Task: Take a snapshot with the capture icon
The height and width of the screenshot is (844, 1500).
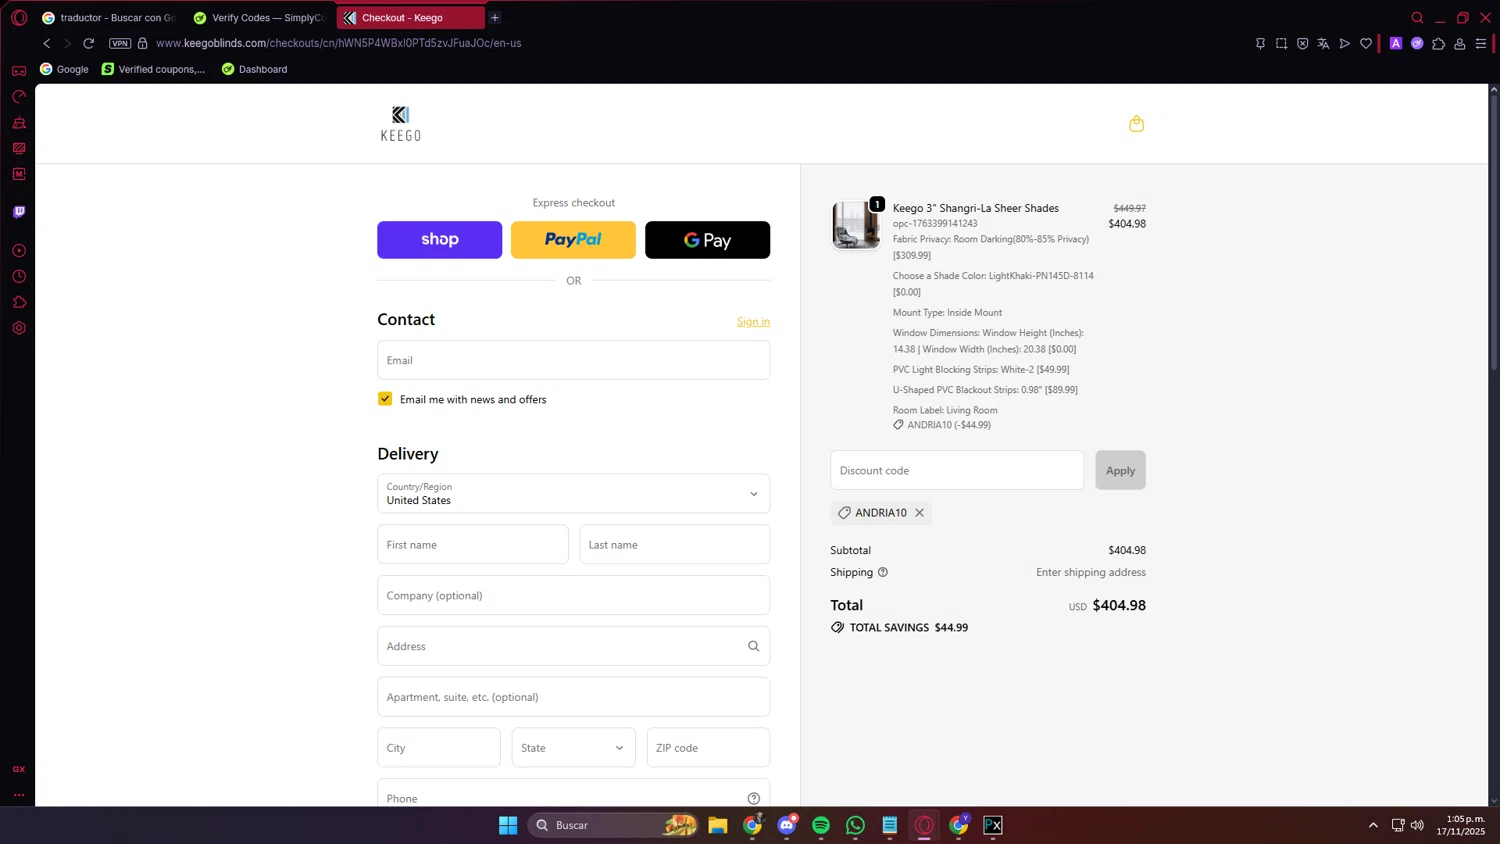Action: tap(1281, 43)
